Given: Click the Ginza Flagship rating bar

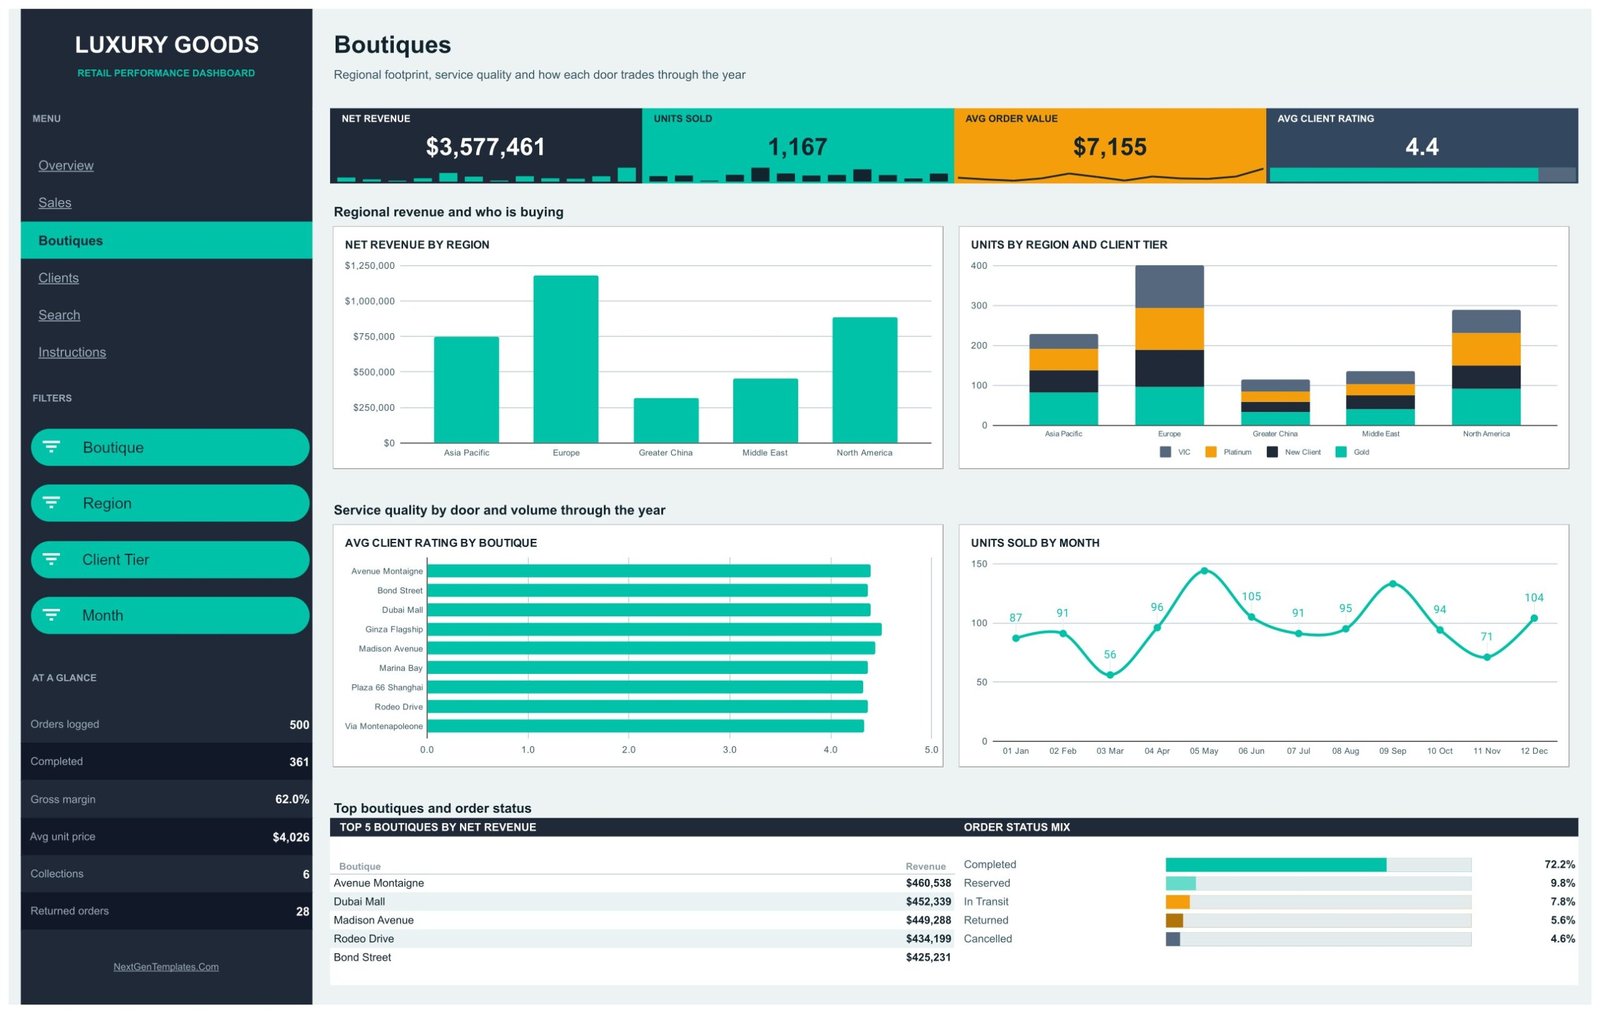Looking at the screenshot, I should [654, 629].
